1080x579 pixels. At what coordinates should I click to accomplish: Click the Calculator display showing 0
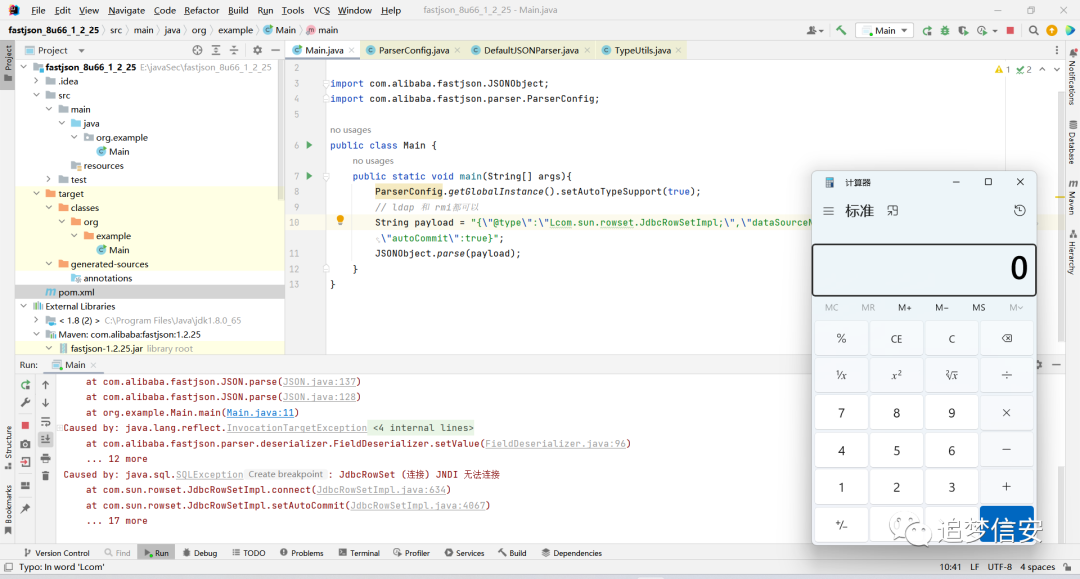924,269
